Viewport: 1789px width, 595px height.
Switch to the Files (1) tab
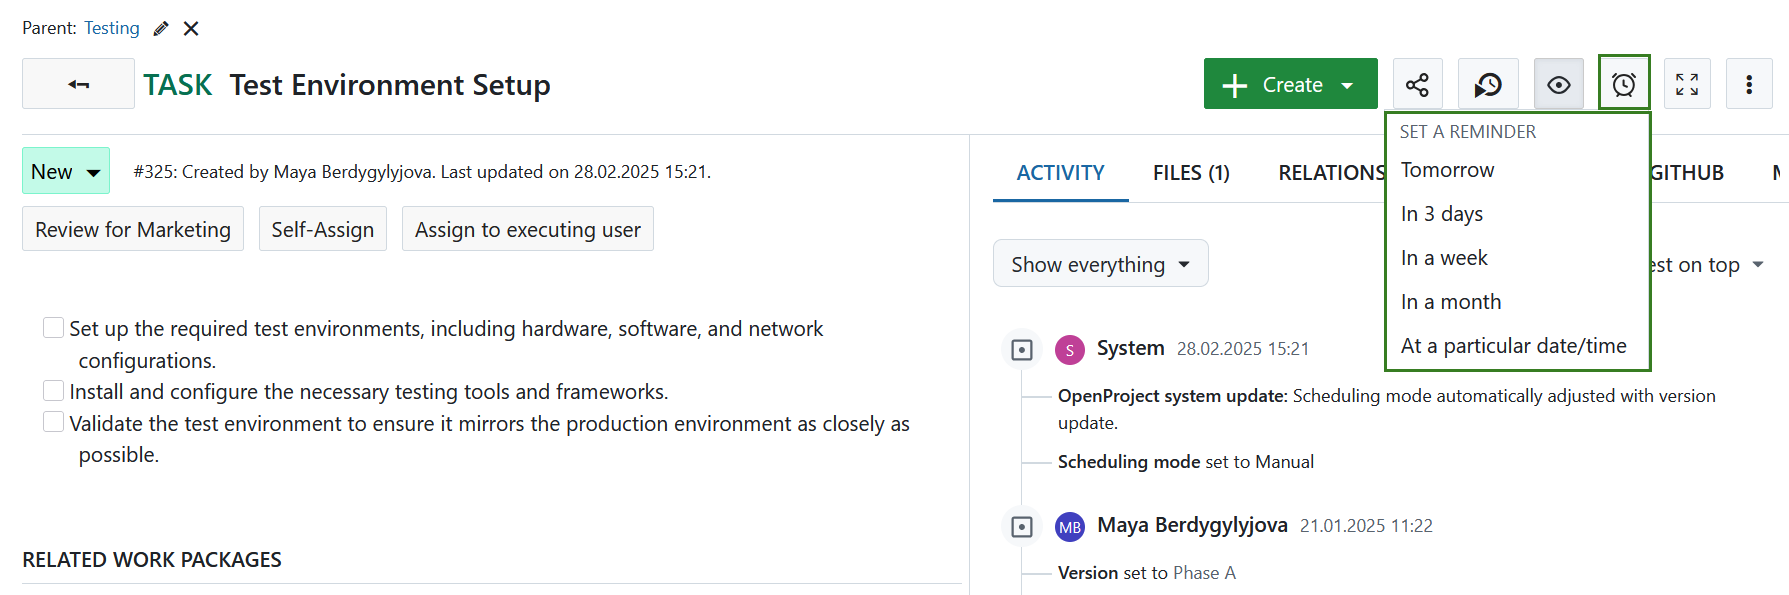point(1190,173)
